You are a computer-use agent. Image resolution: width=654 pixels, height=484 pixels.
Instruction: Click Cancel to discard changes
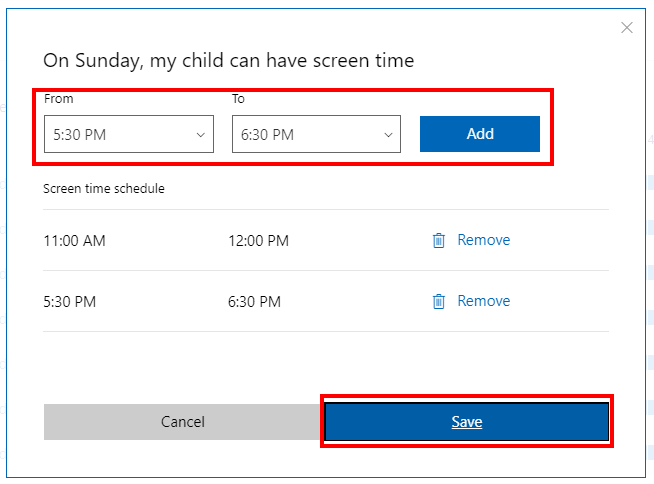[x=183, y=422]
